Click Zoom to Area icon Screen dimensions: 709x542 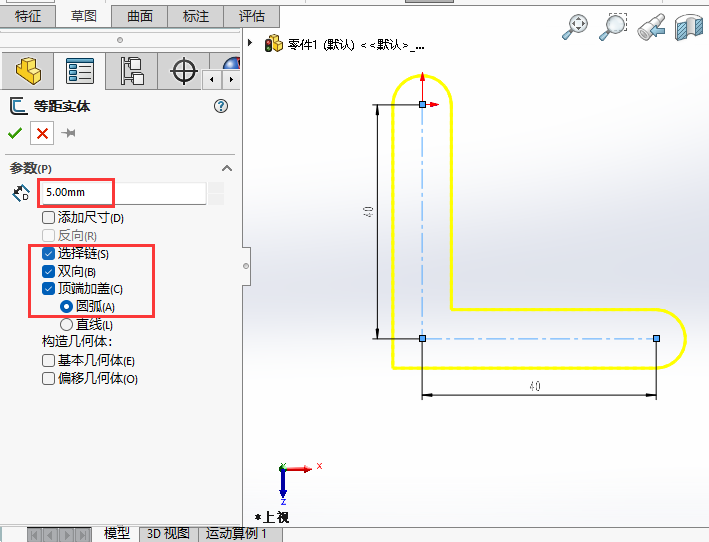click(613, 26)
